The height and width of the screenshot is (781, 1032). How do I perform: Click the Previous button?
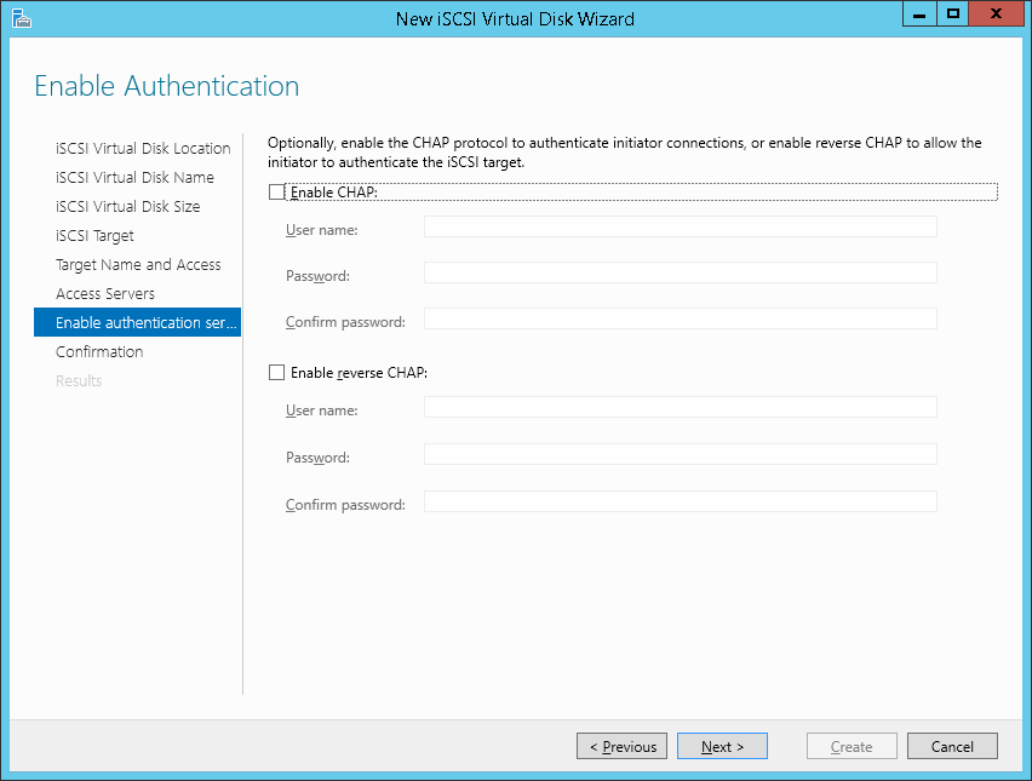tap(622, 746)
